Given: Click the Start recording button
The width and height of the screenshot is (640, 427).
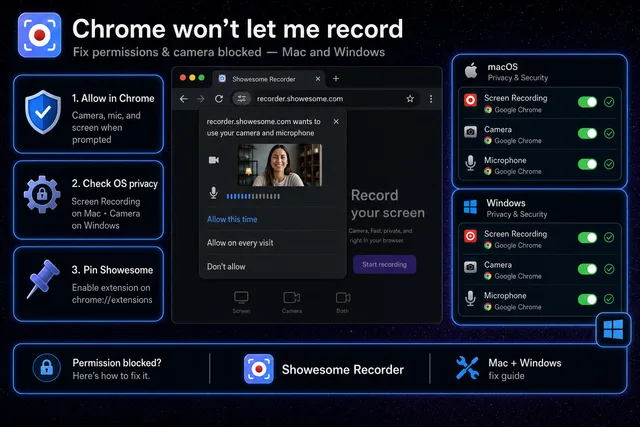Looking at the screenshot, I should tap(384, 265).
